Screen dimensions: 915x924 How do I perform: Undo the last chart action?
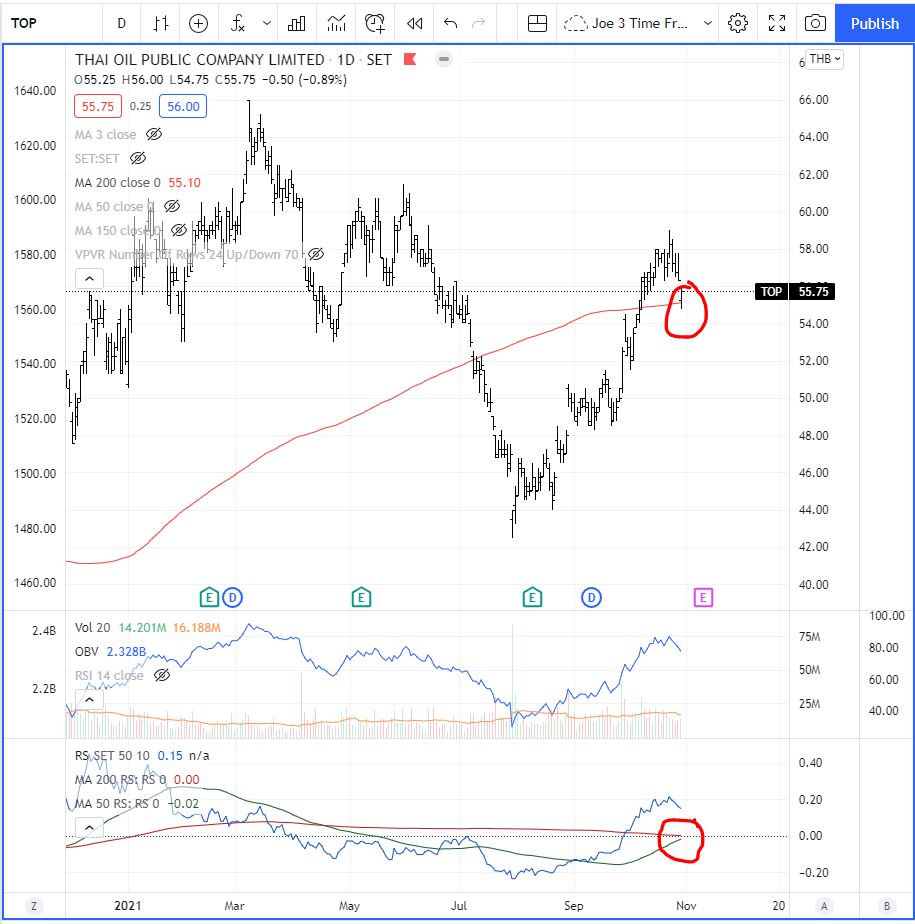click(450, 23)
